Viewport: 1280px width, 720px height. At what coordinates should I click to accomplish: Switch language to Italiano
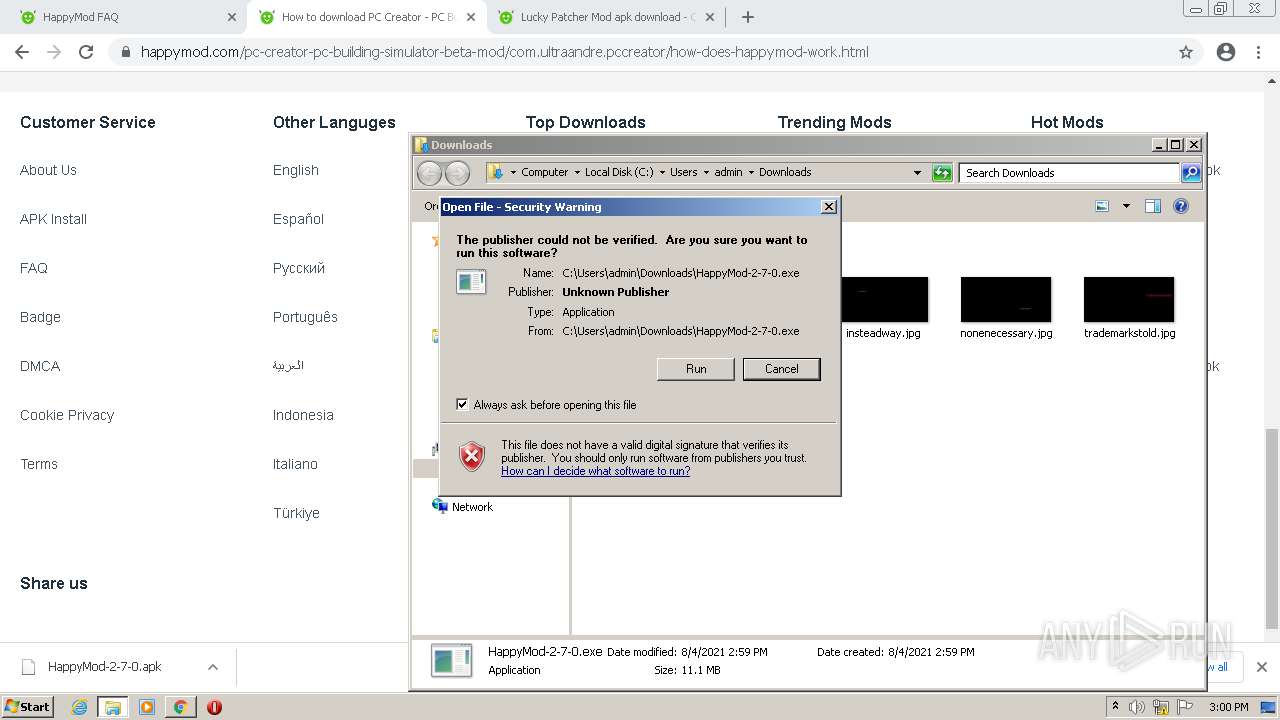click(295, 464)
